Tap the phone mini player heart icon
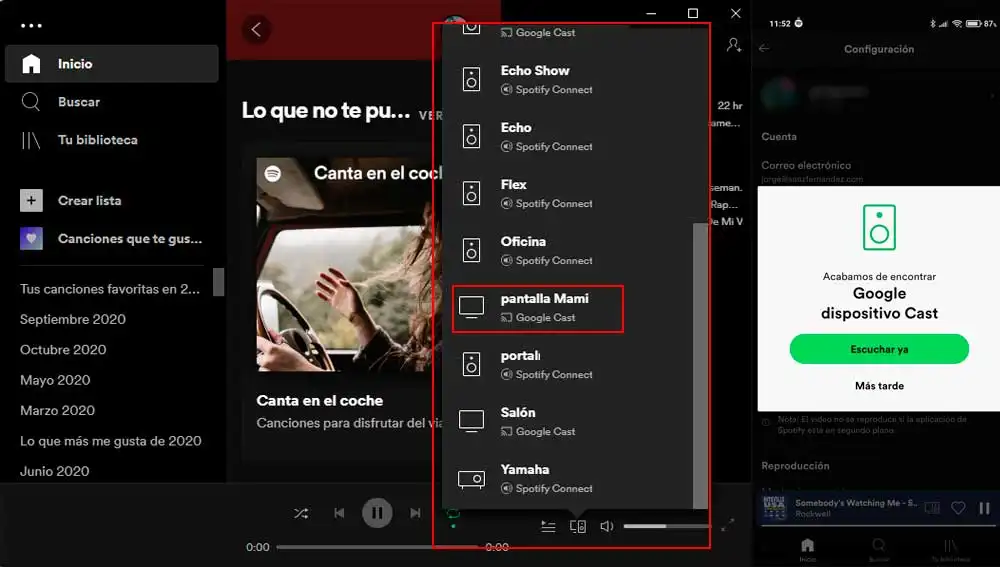 [958, 508]
